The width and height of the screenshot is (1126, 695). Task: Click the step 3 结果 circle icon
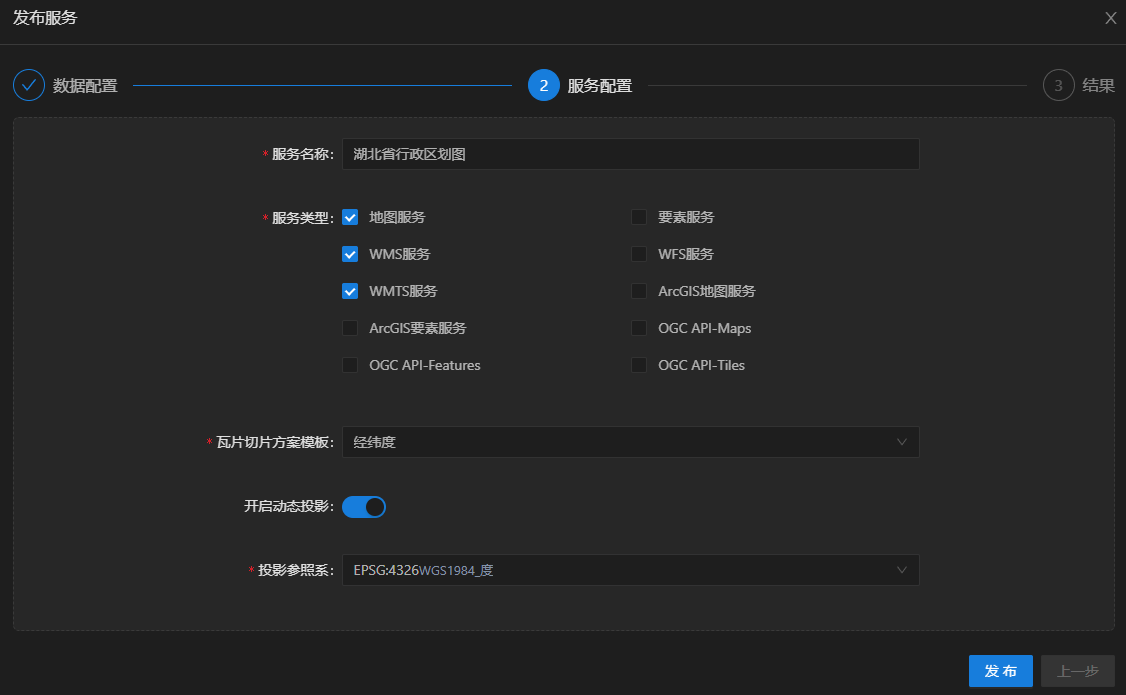1058,85
